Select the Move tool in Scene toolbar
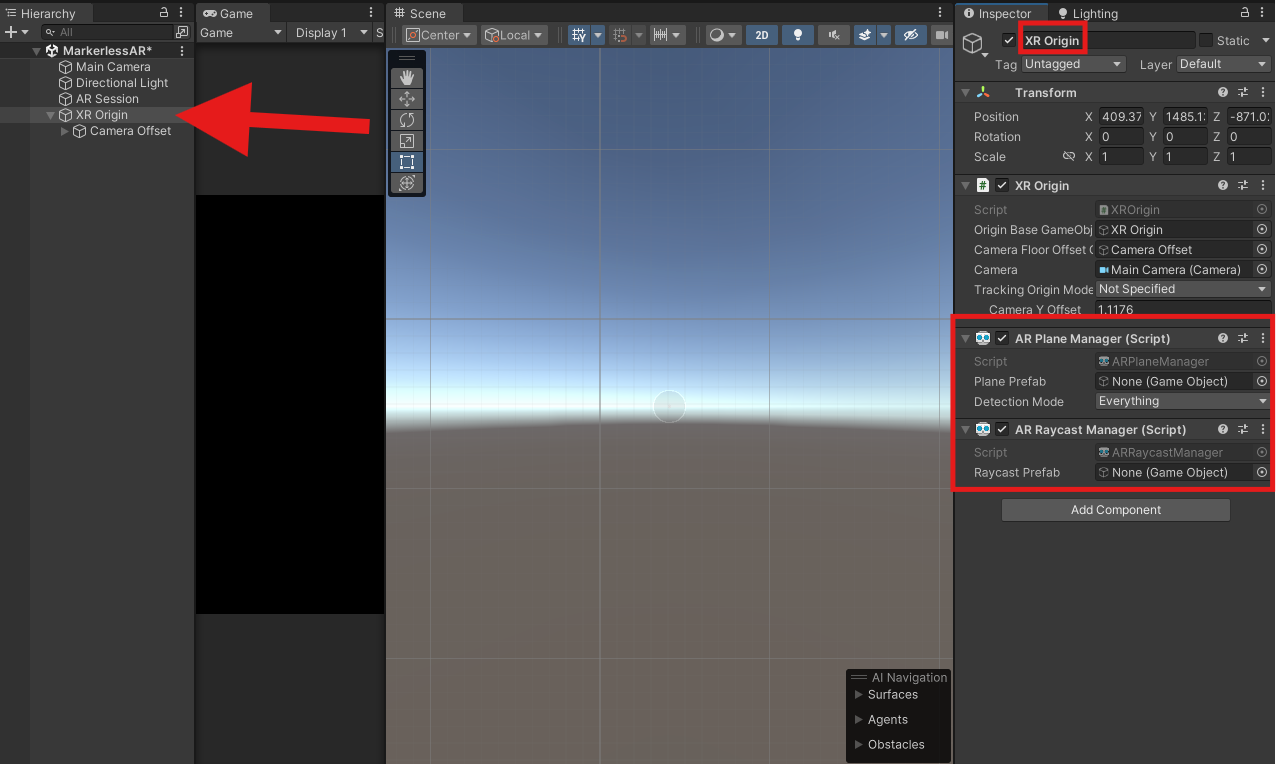Viewport: 1276px width, 764px height. click(x=407, y=99)
